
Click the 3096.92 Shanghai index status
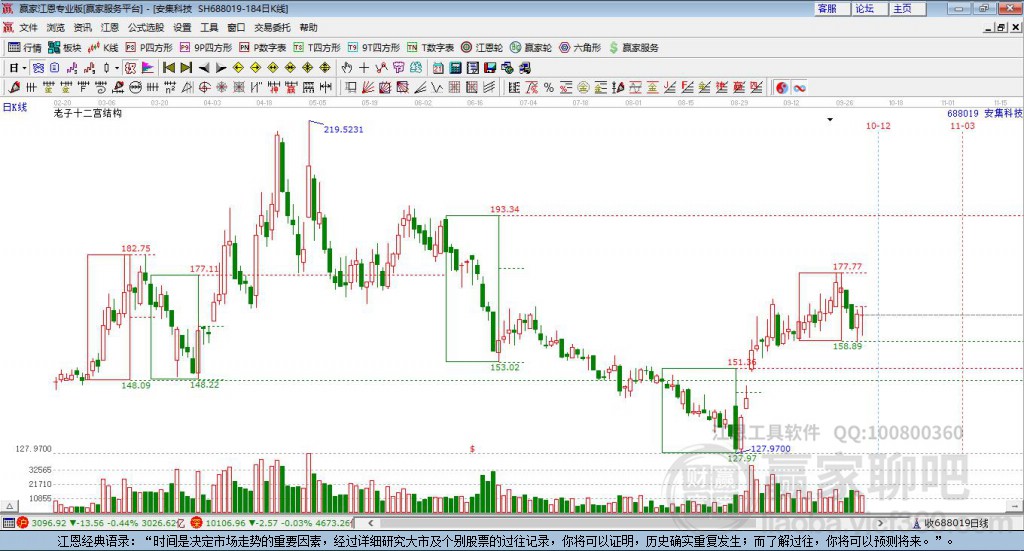coord(49,523)
